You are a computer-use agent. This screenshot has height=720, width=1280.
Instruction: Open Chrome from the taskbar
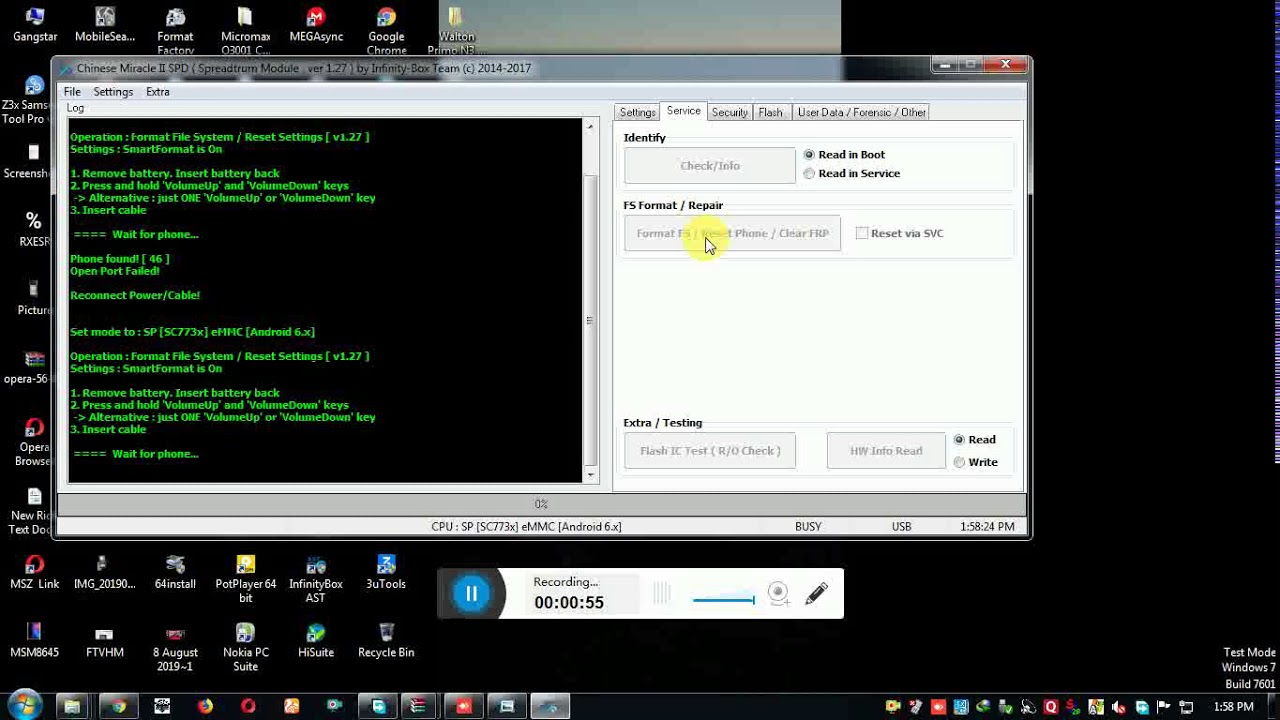click(x=119, y=707)
